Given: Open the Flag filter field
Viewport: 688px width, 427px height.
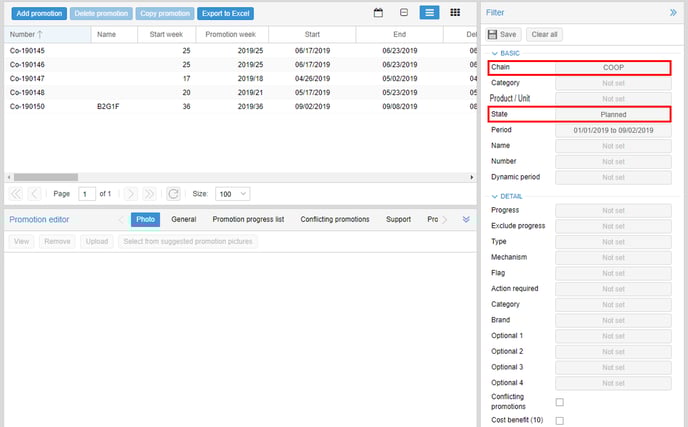Looking at the screenshot, I should click(x=613, y=273).
